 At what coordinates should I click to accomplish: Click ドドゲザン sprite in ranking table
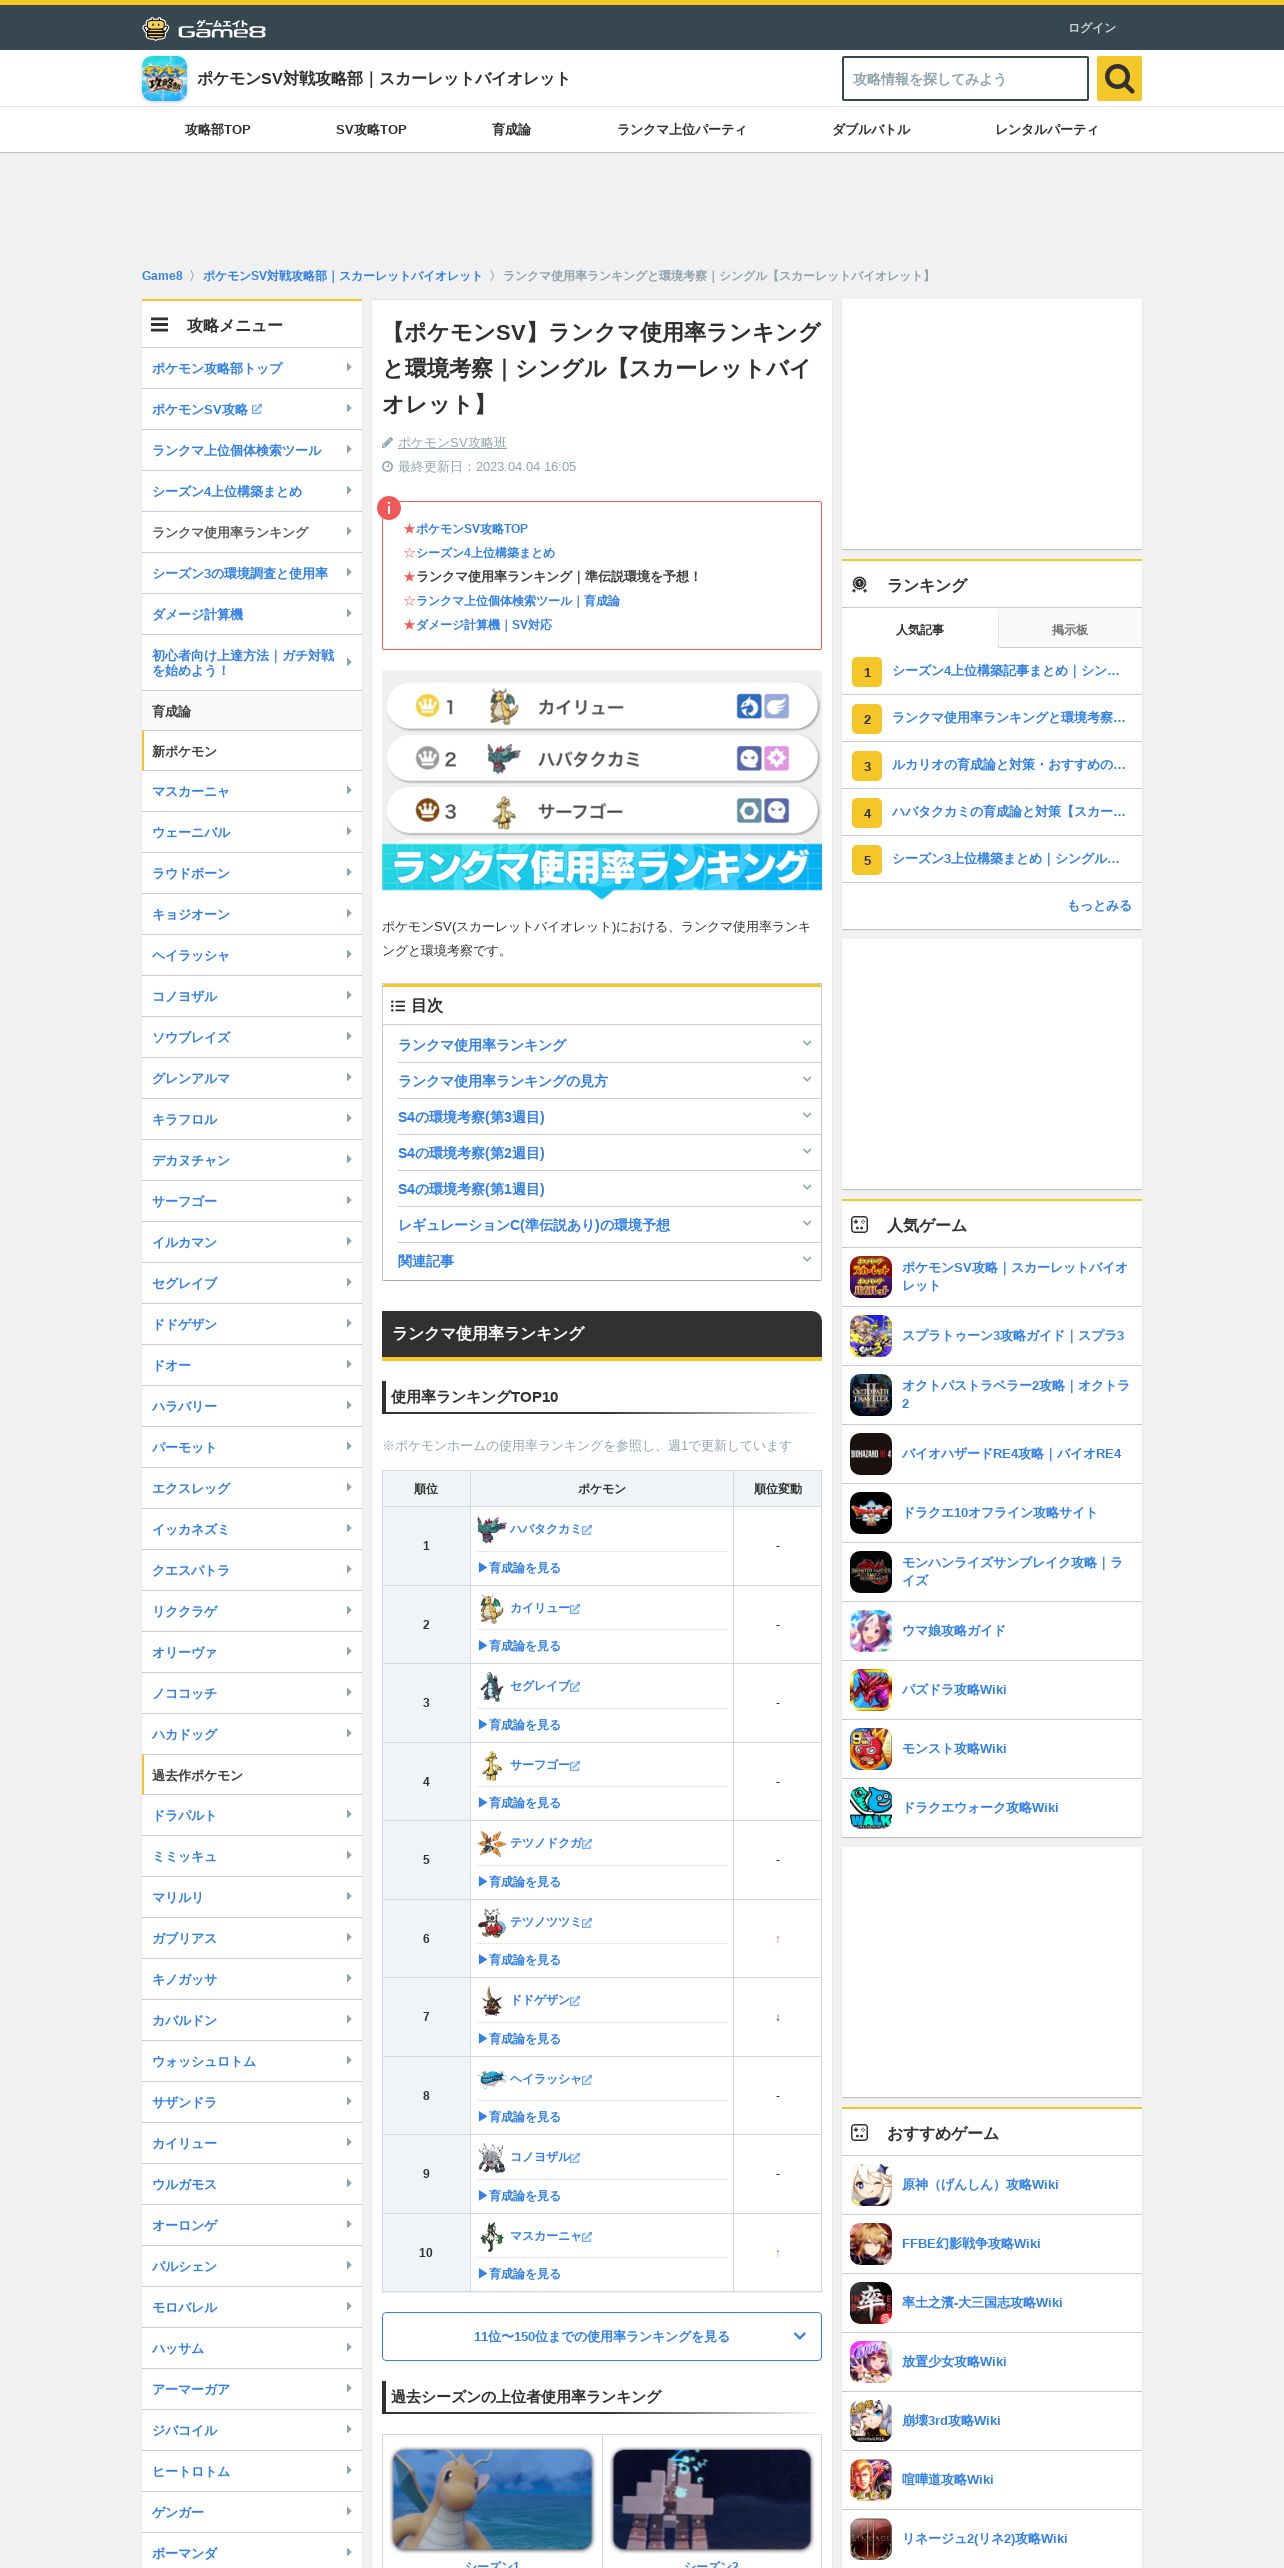point(491,2000)
